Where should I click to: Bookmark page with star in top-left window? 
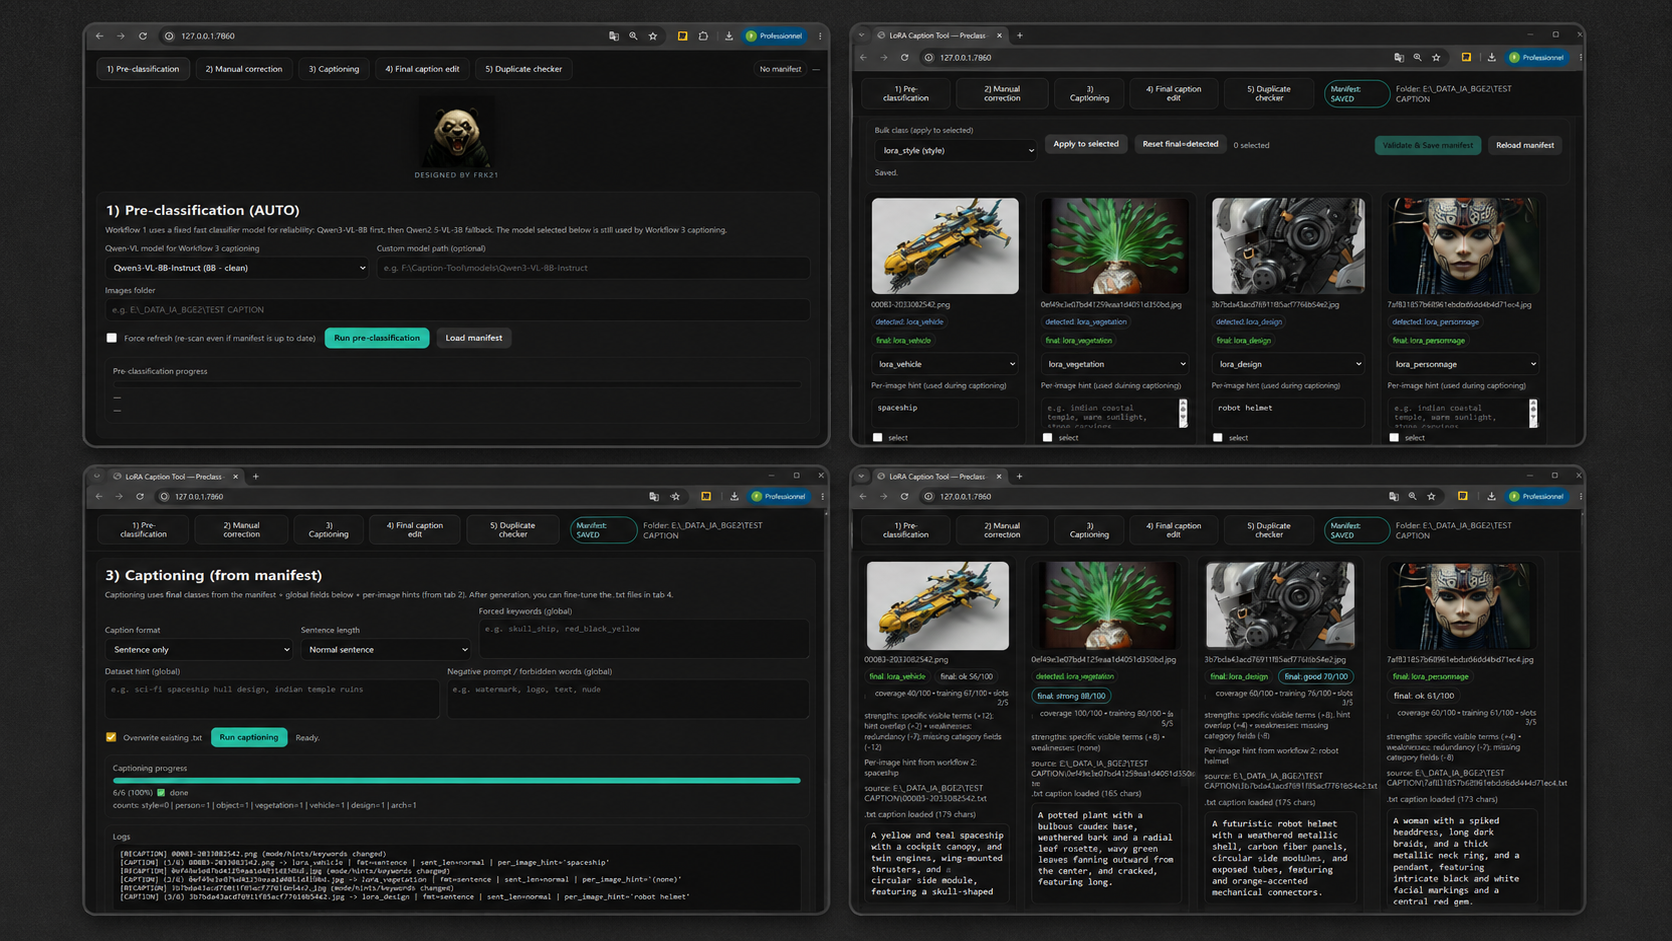point(653,36)
